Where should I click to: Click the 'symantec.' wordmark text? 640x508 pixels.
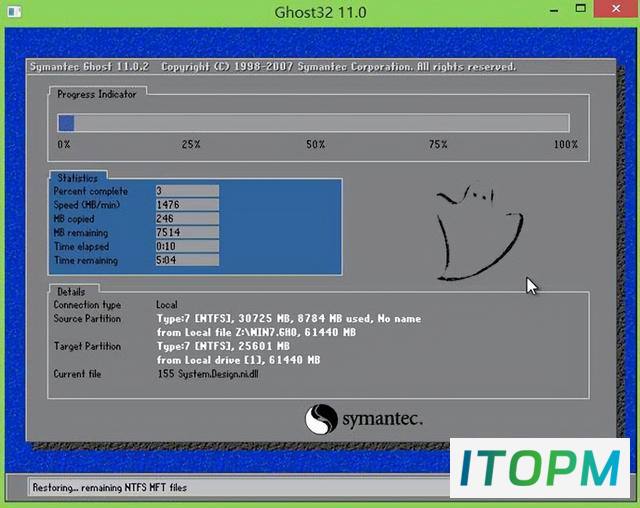click(382, 419)
